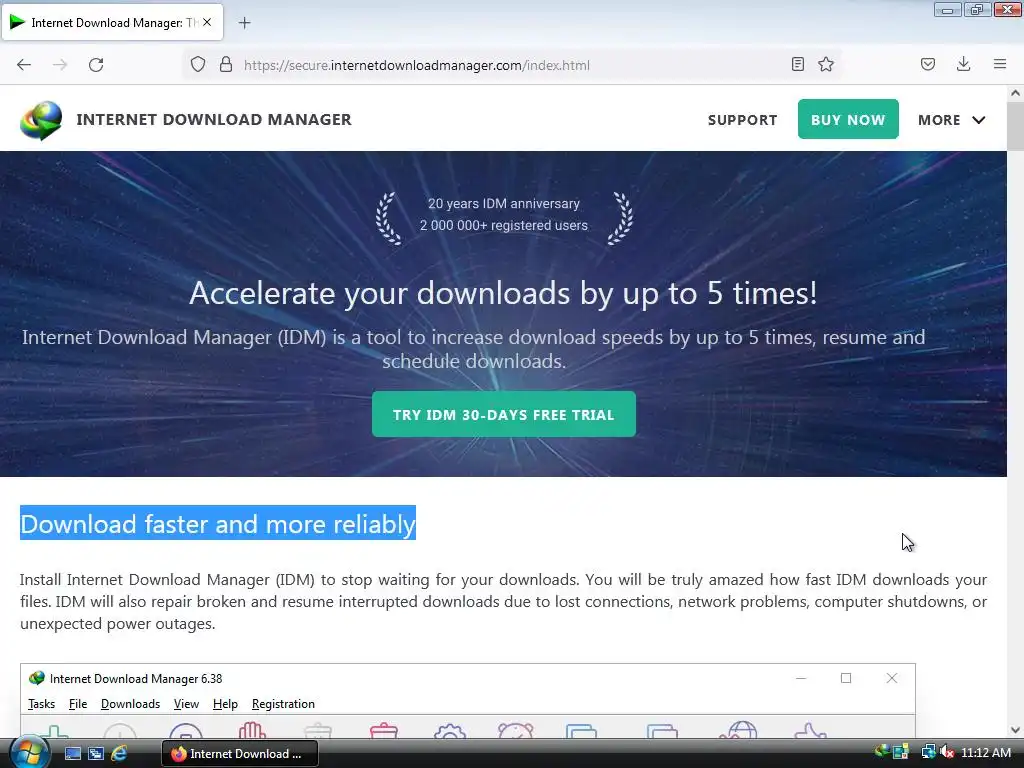1024x768 pixels.
Task: Restore down the Firefox window
Action: click(977, 10)
